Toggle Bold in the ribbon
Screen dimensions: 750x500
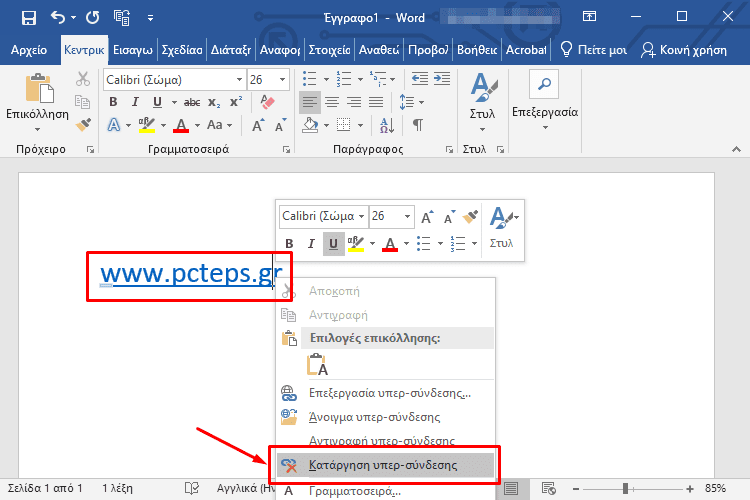[x=113, y=102]
